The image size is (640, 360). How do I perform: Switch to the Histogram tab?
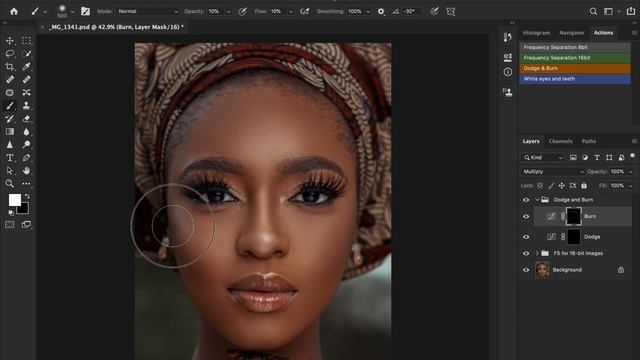(x=536, y=33)
